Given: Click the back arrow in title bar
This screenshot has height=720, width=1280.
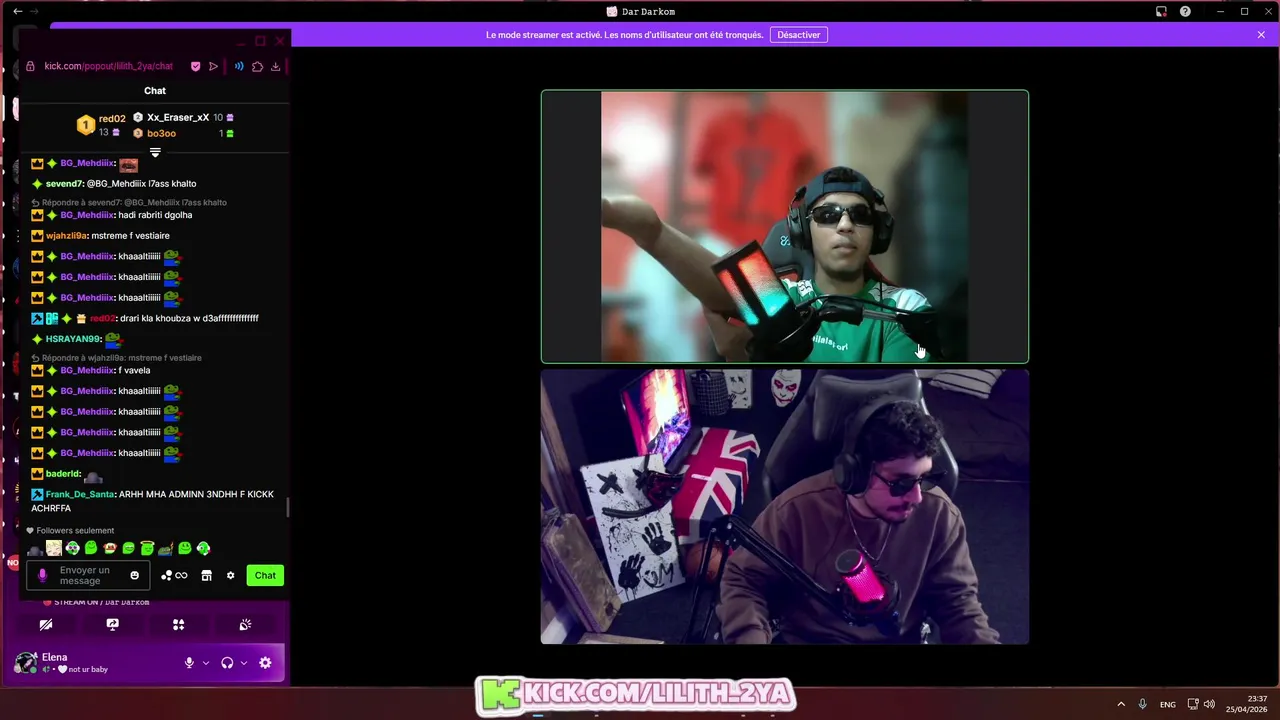Looking at the screenshot, I should (17, 11).
